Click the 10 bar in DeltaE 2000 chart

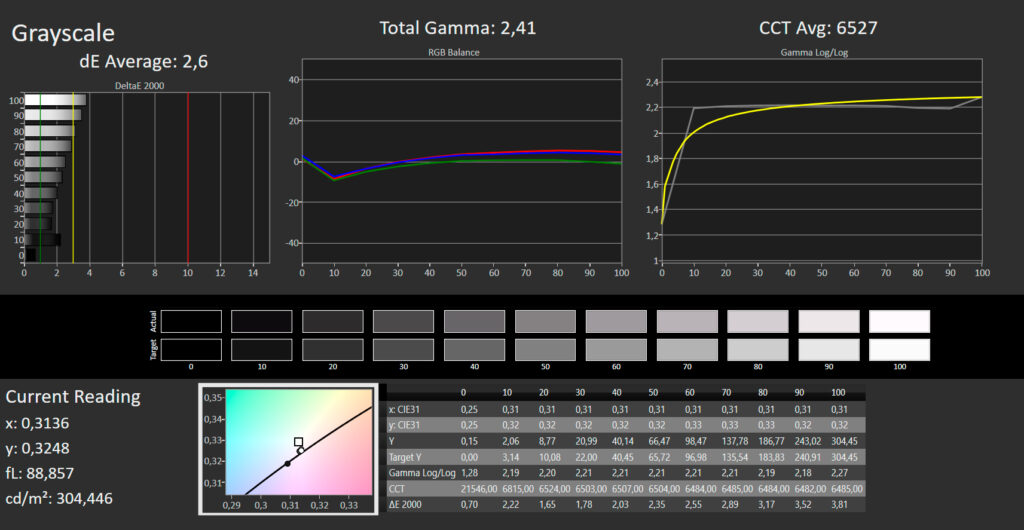click(x=42, y=240)
